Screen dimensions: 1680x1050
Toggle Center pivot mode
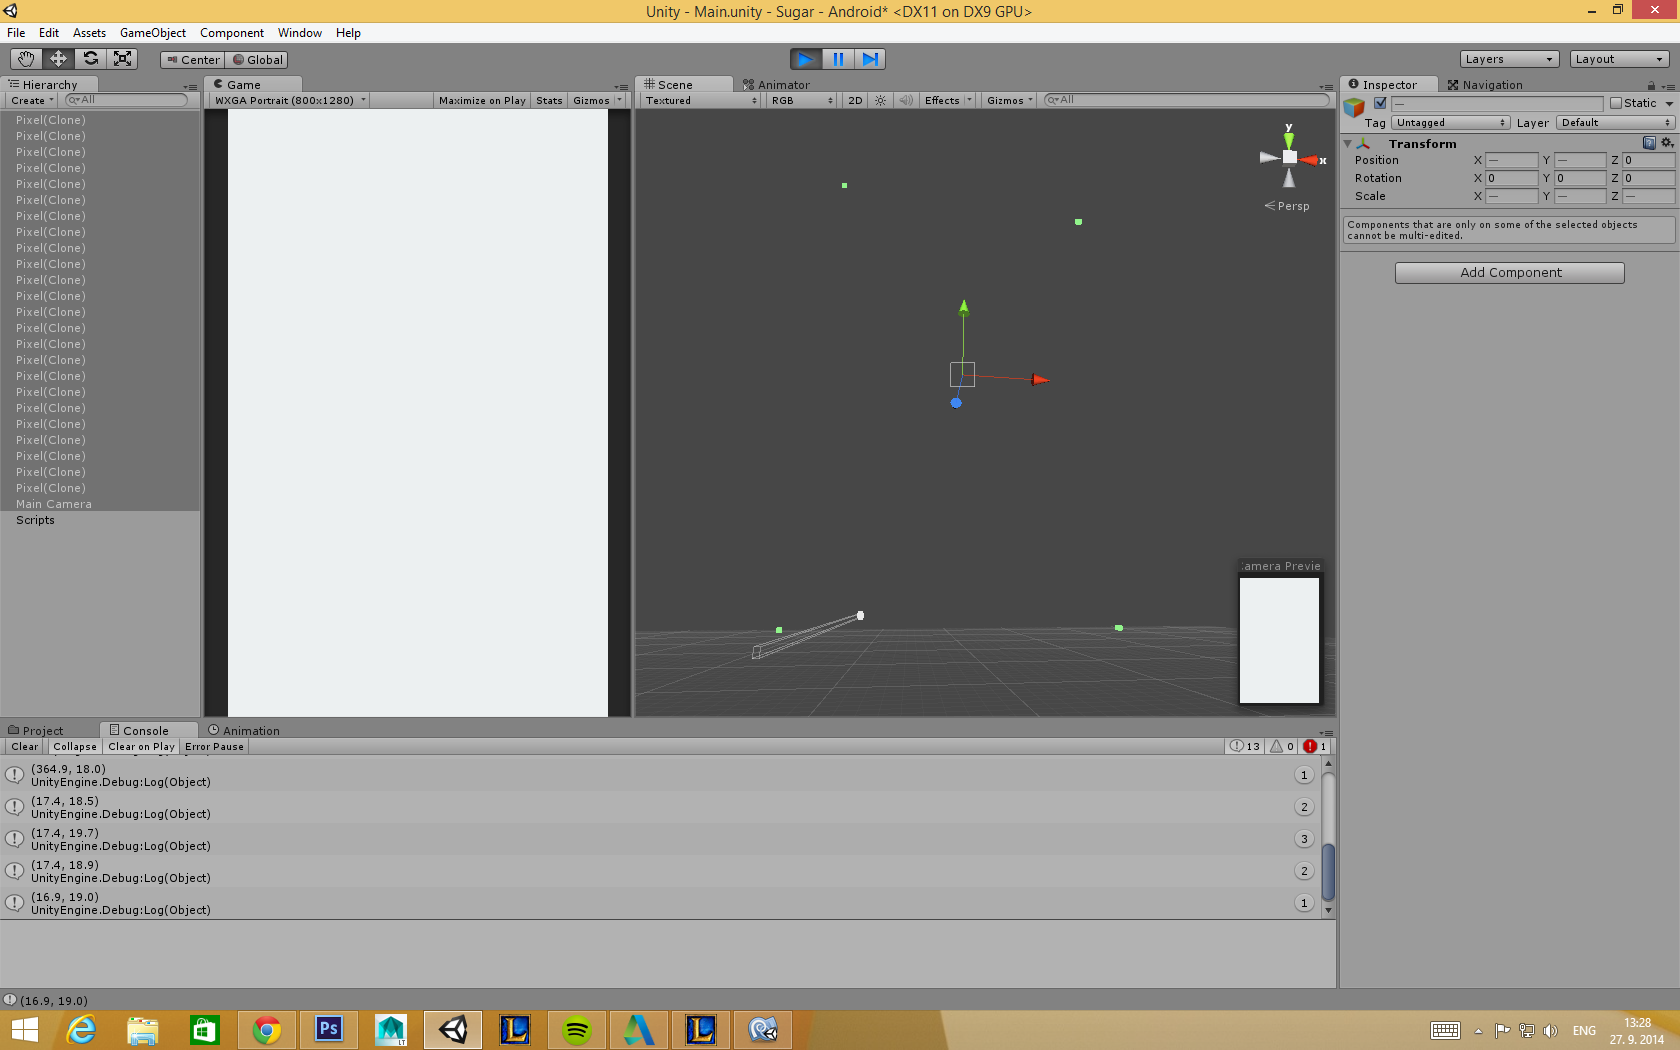(193, 60)
